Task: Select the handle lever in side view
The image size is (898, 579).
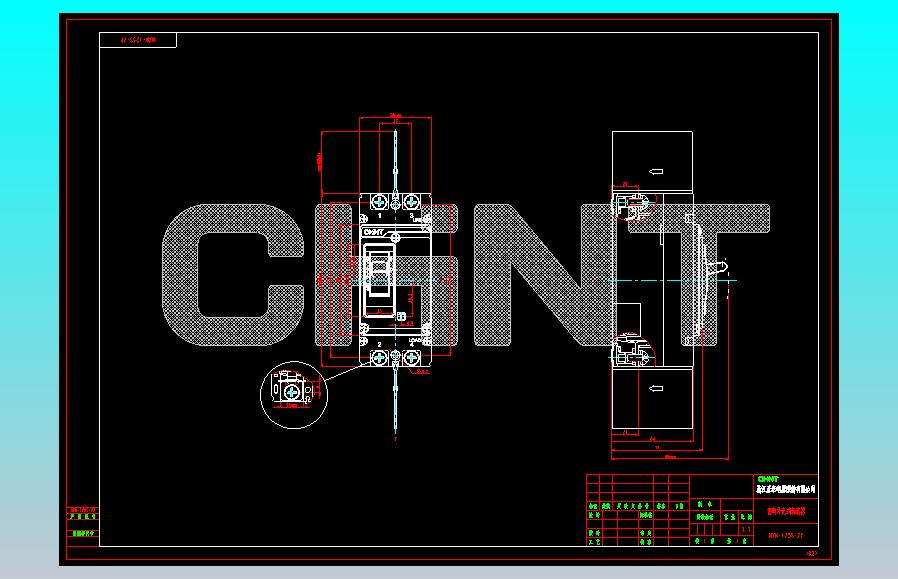Action: [x=717, y=267]
